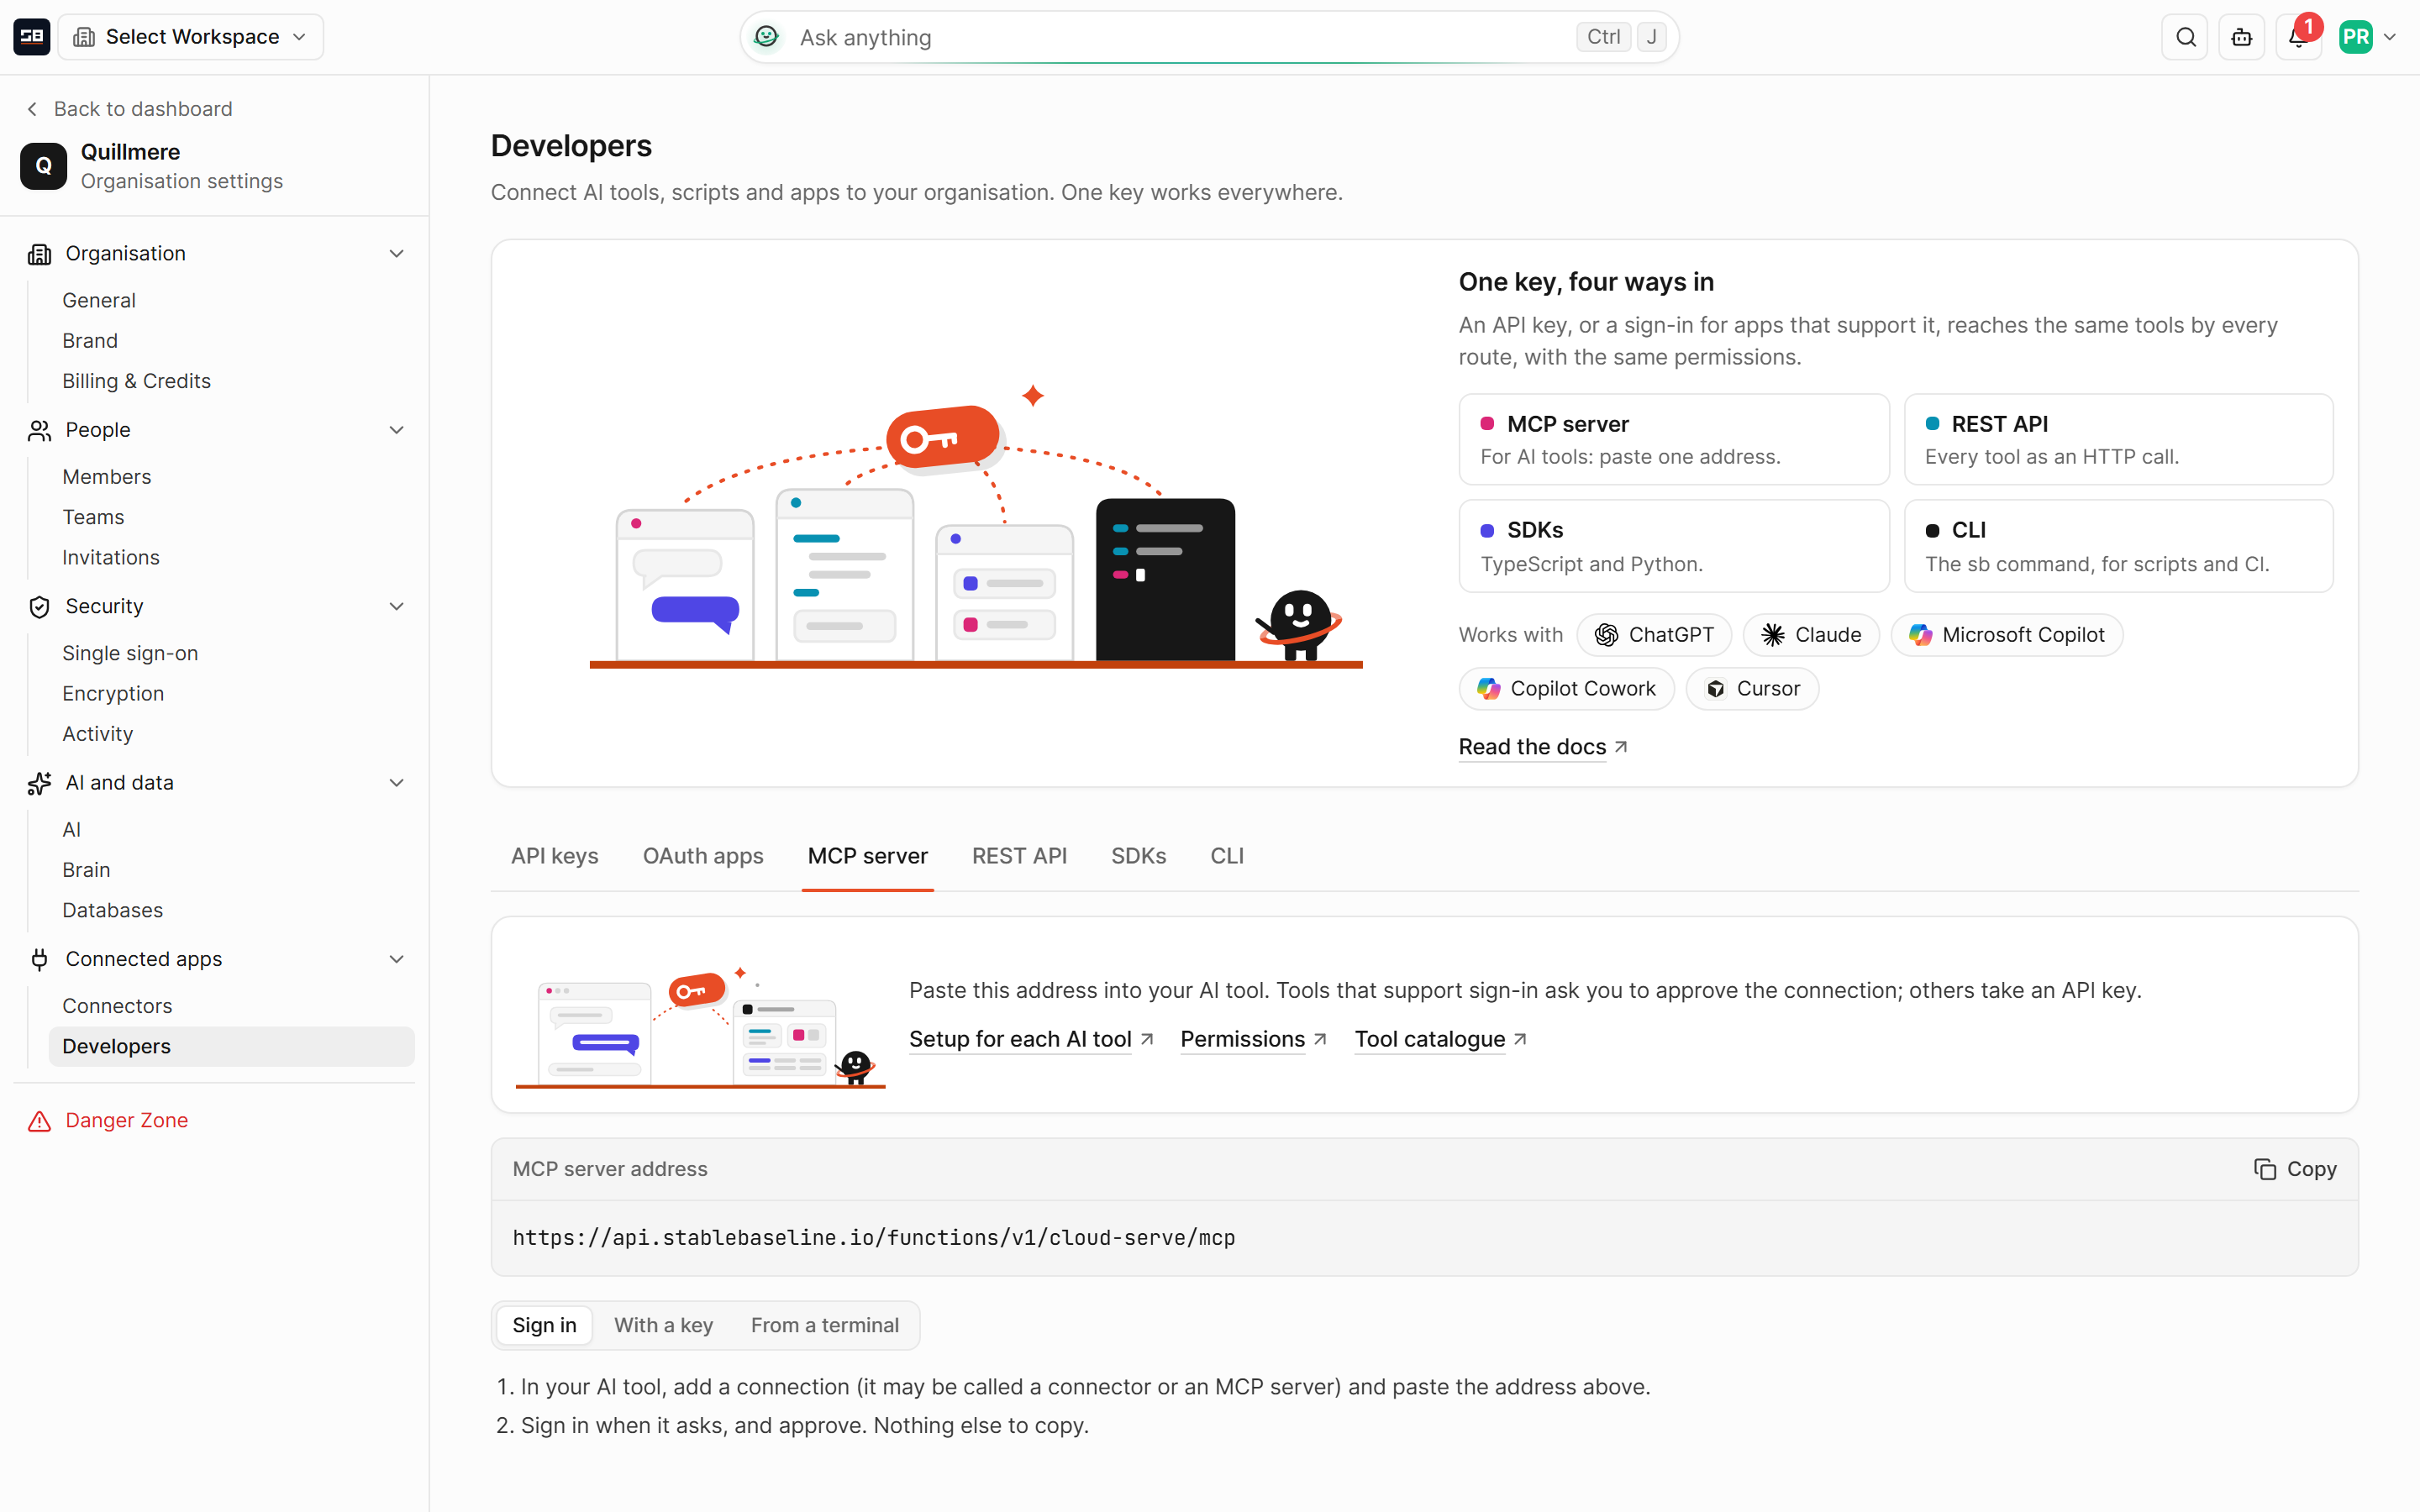Collapse the Connected apps section chevron

click(397, 960)
